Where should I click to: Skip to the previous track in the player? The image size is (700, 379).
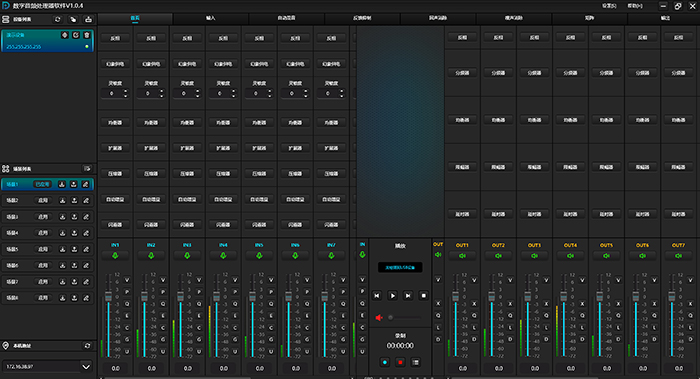[x=377, y=296]
